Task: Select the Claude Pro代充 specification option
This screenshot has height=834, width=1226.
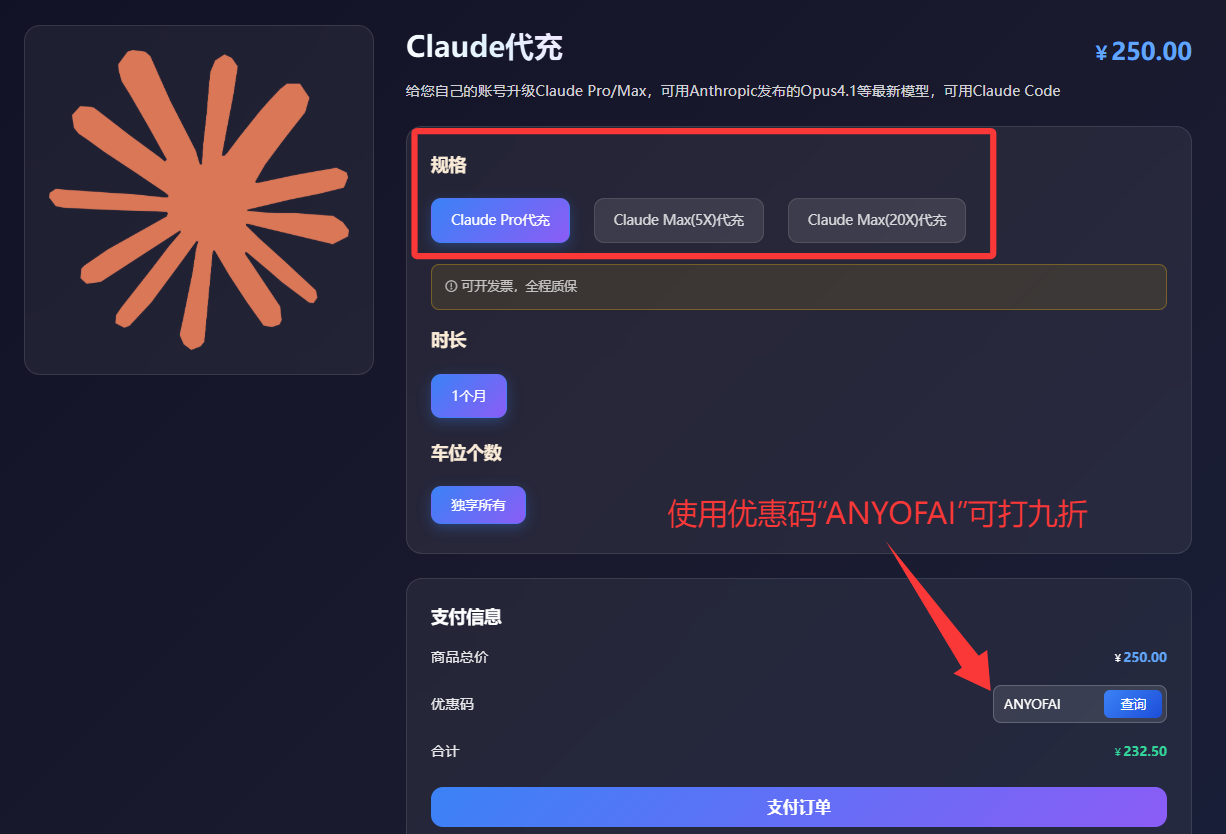Action: click(500, 220)
